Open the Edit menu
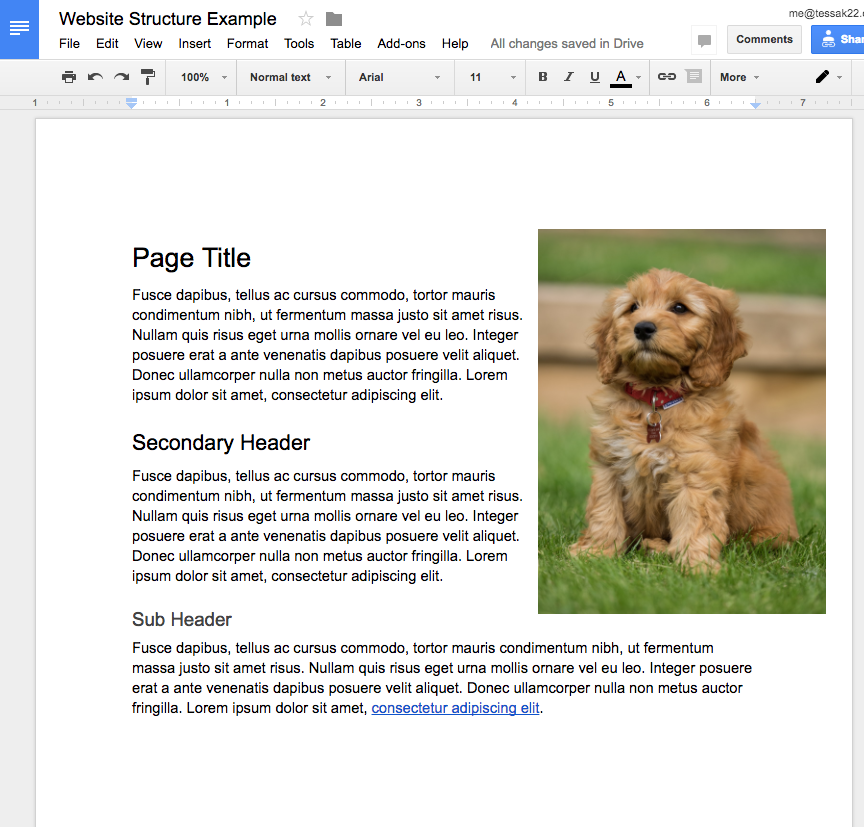 [107, 44]
